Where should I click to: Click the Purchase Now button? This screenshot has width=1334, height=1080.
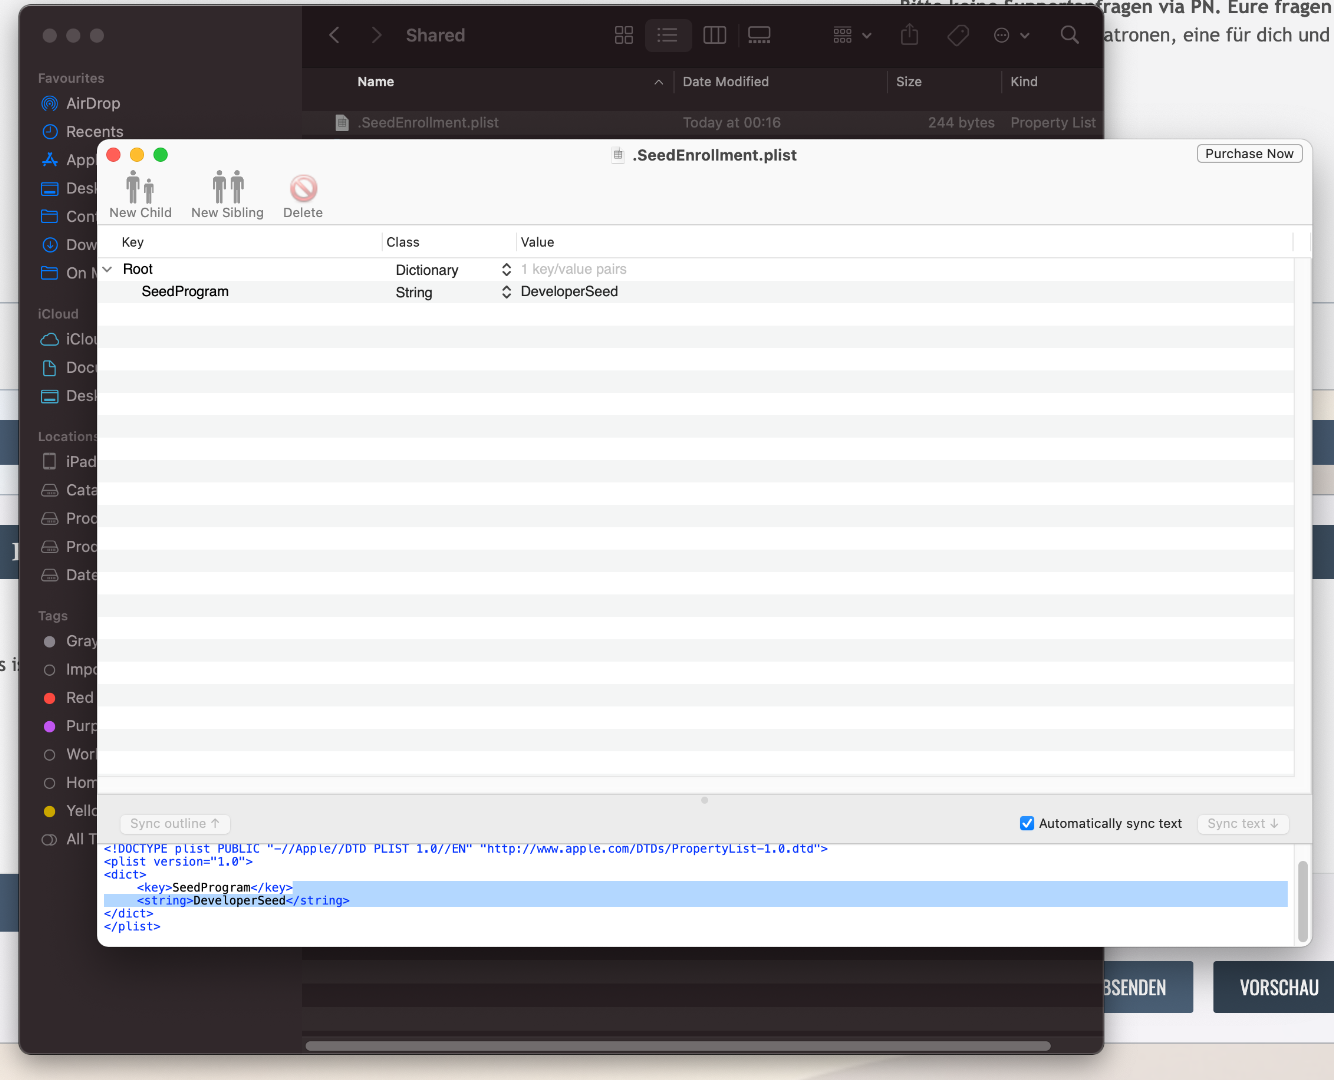coord(1249,154)
